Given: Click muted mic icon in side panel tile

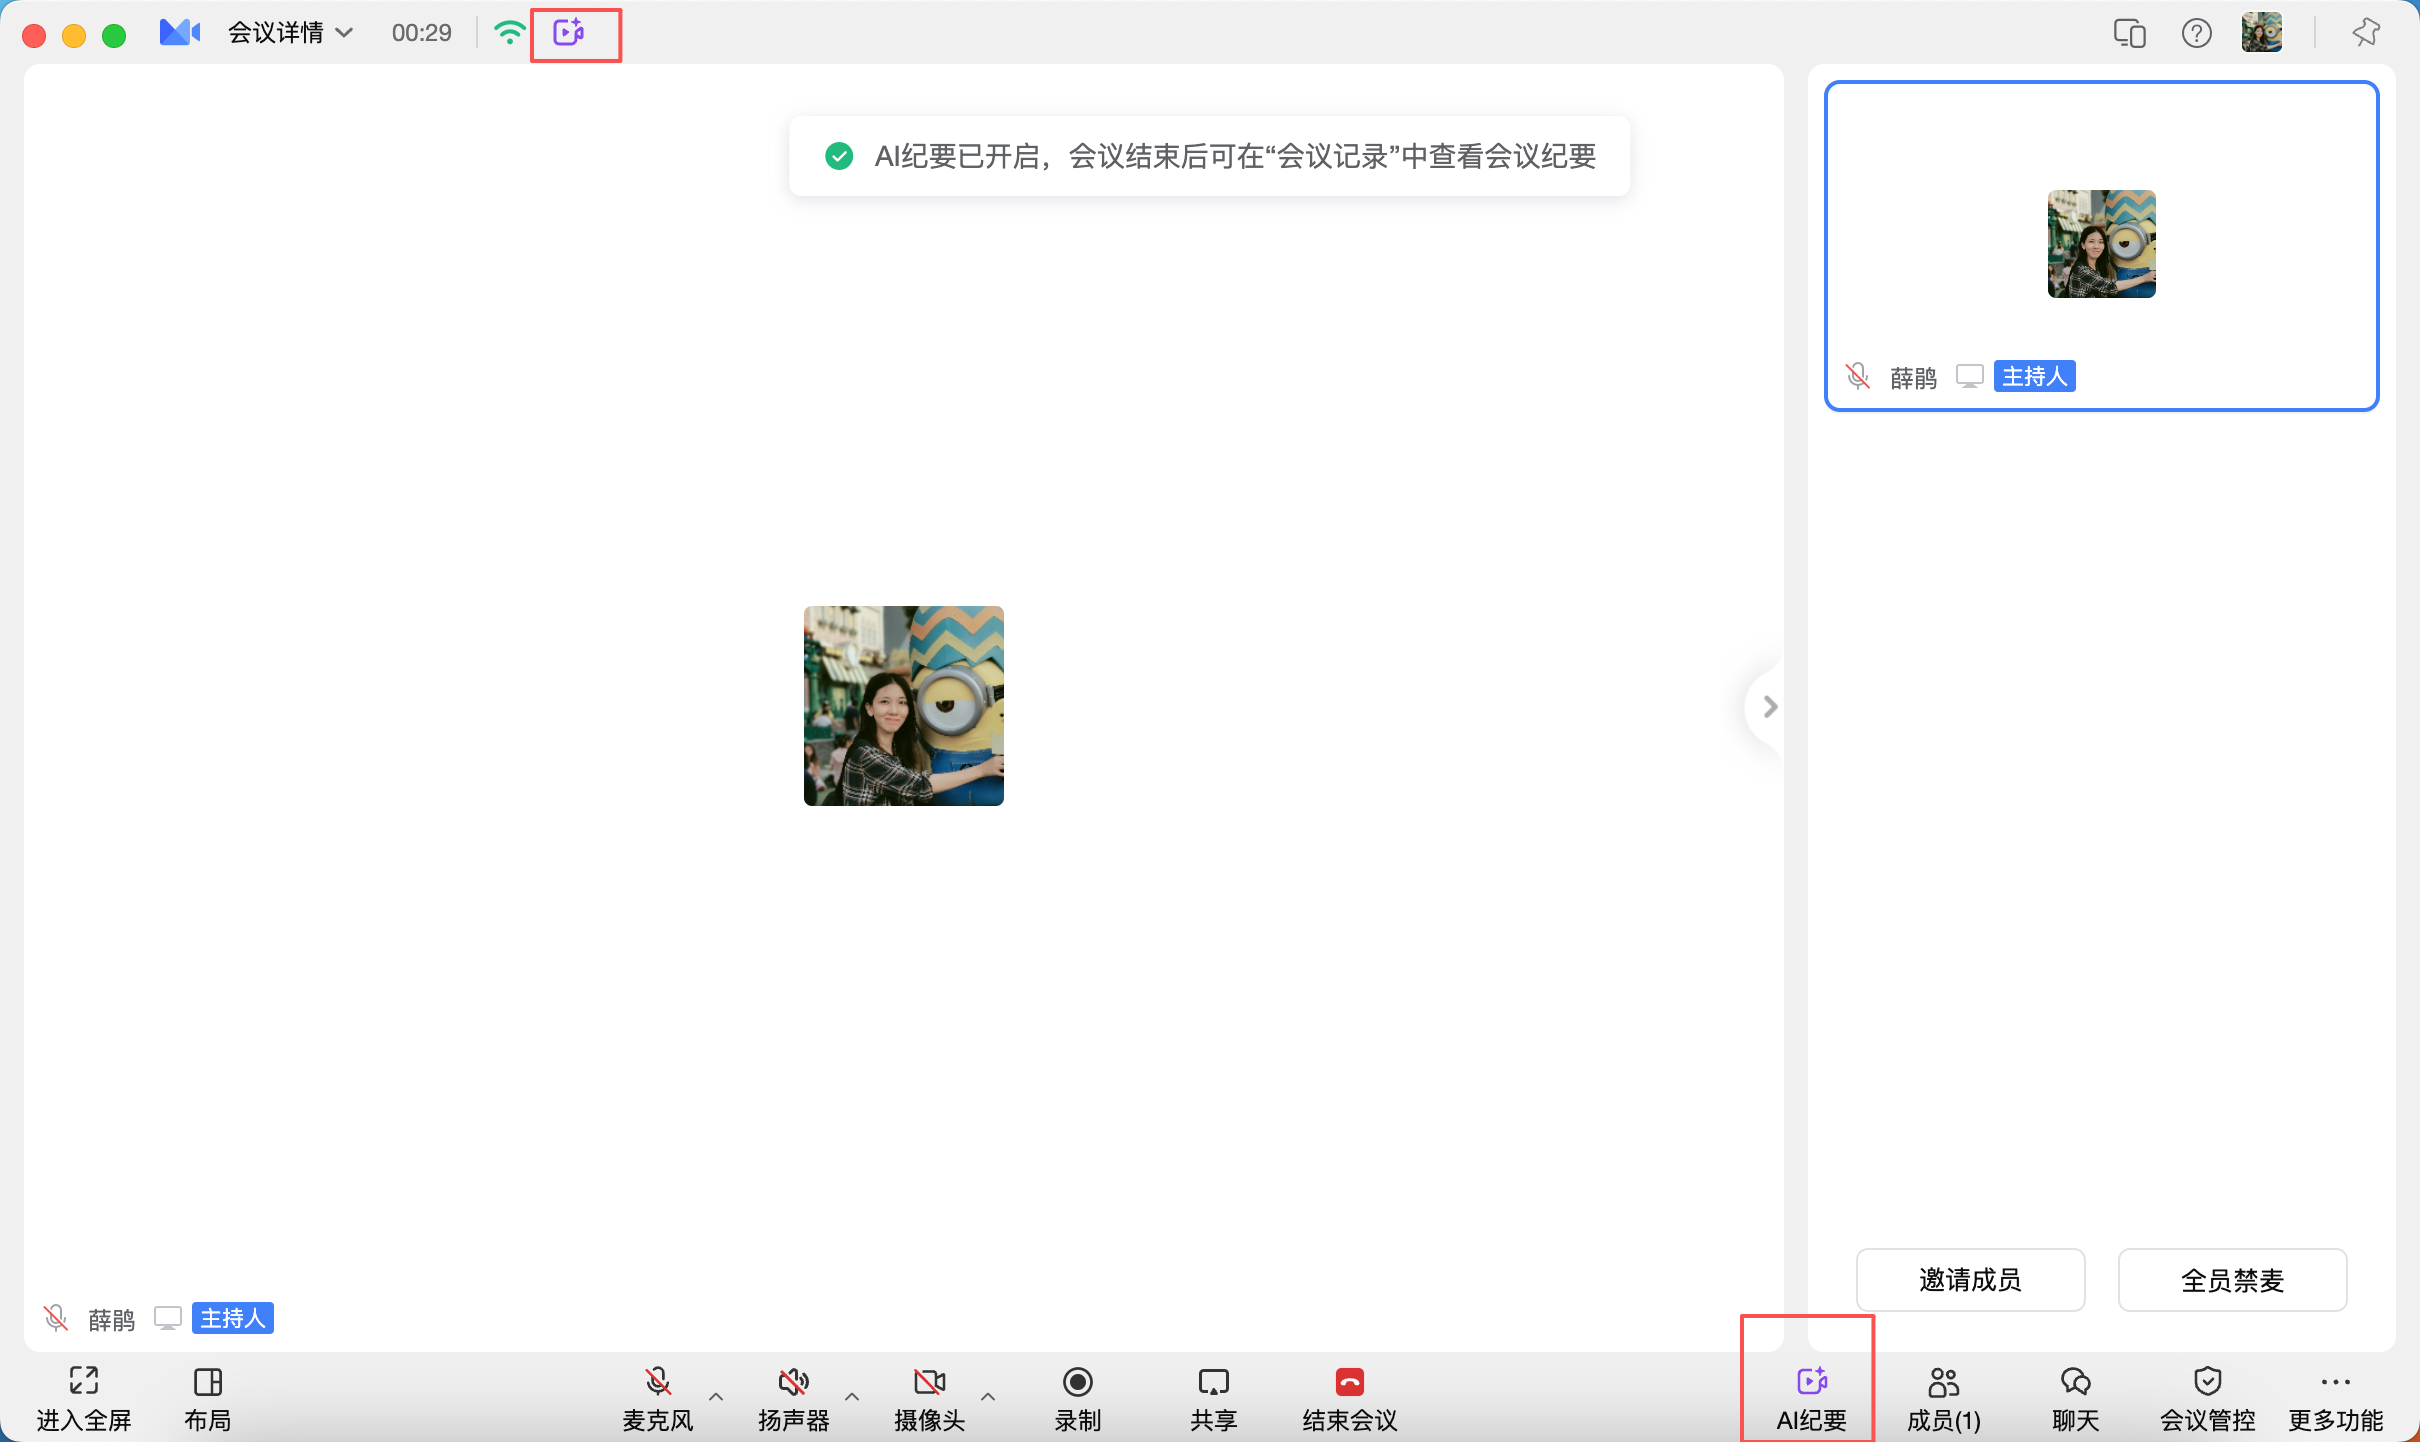Looking at the screenshot, I should [1858, 376].
